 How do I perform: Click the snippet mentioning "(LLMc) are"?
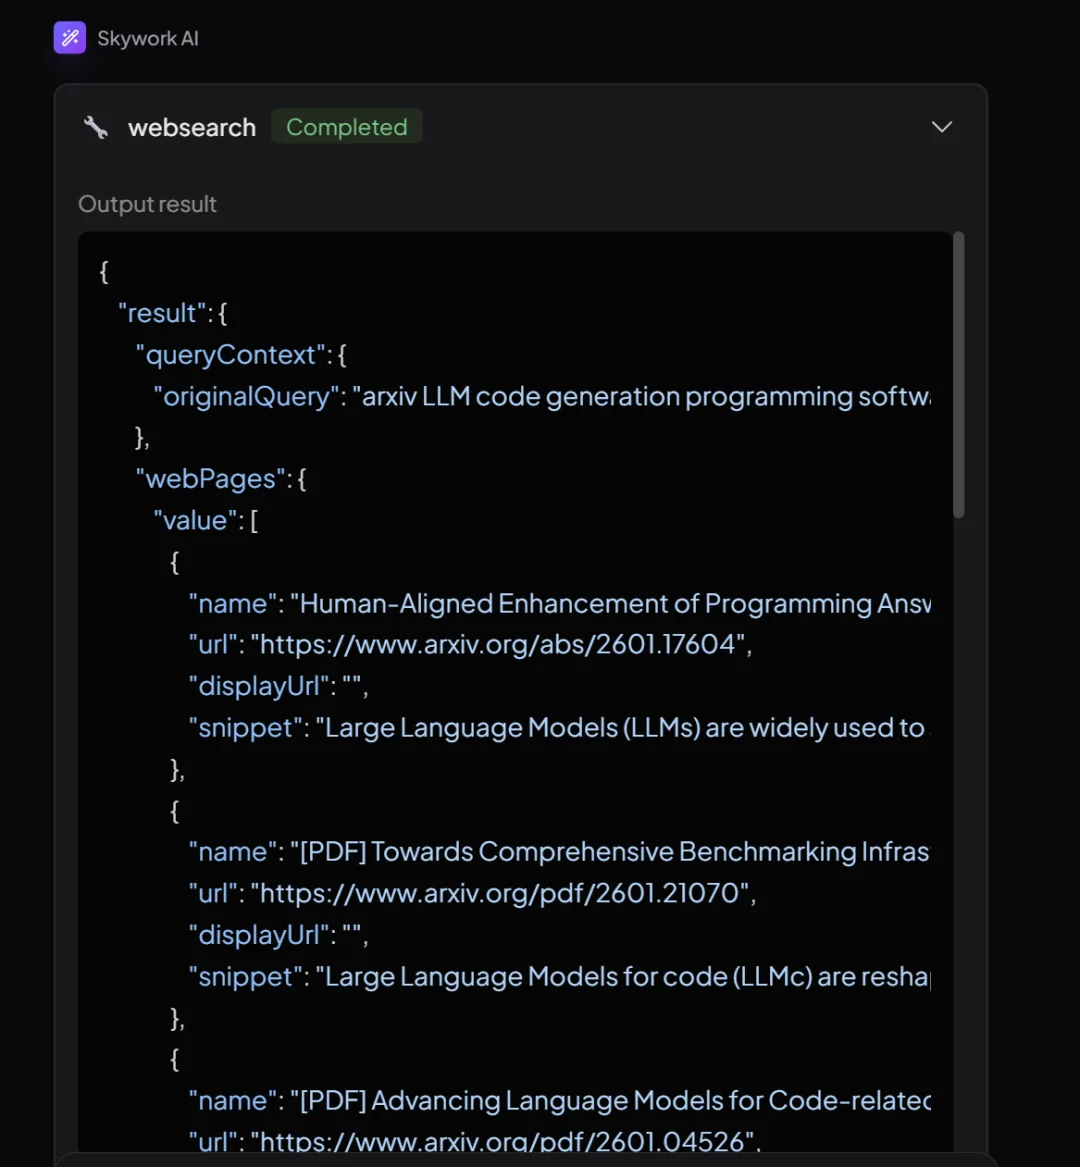click(623, 976)
